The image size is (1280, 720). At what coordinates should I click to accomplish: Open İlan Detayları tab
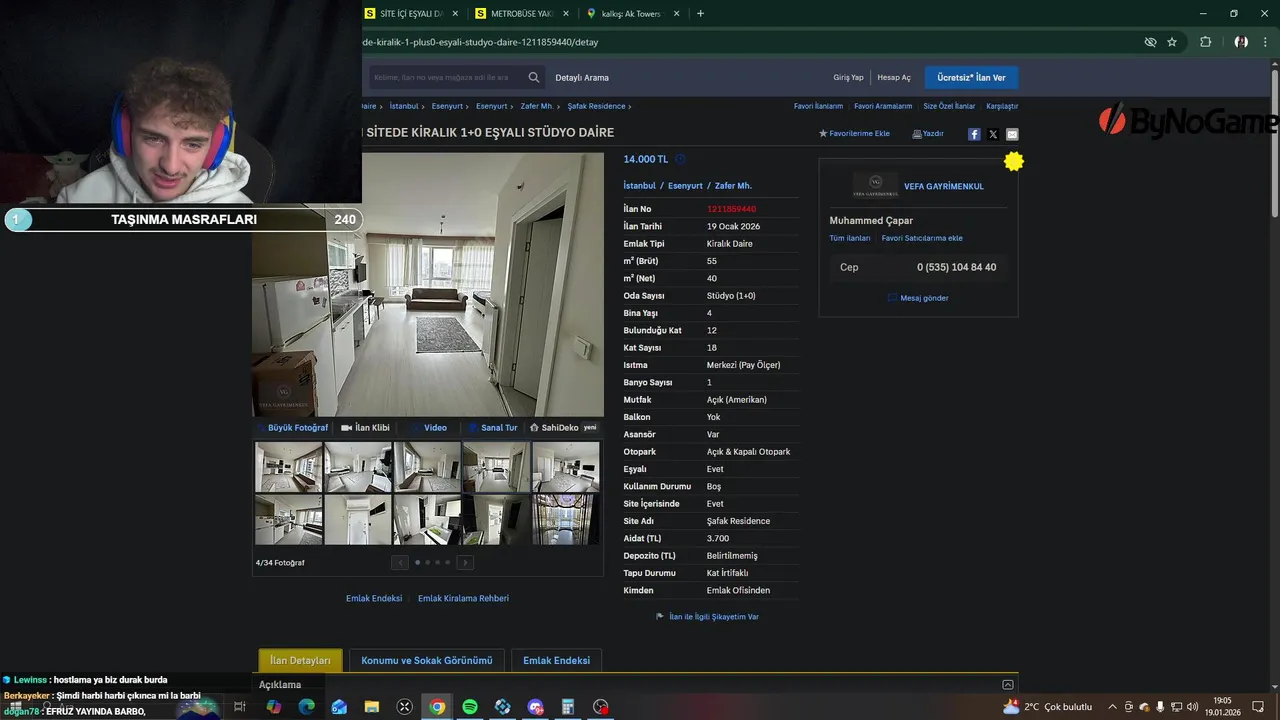point(300,660)
